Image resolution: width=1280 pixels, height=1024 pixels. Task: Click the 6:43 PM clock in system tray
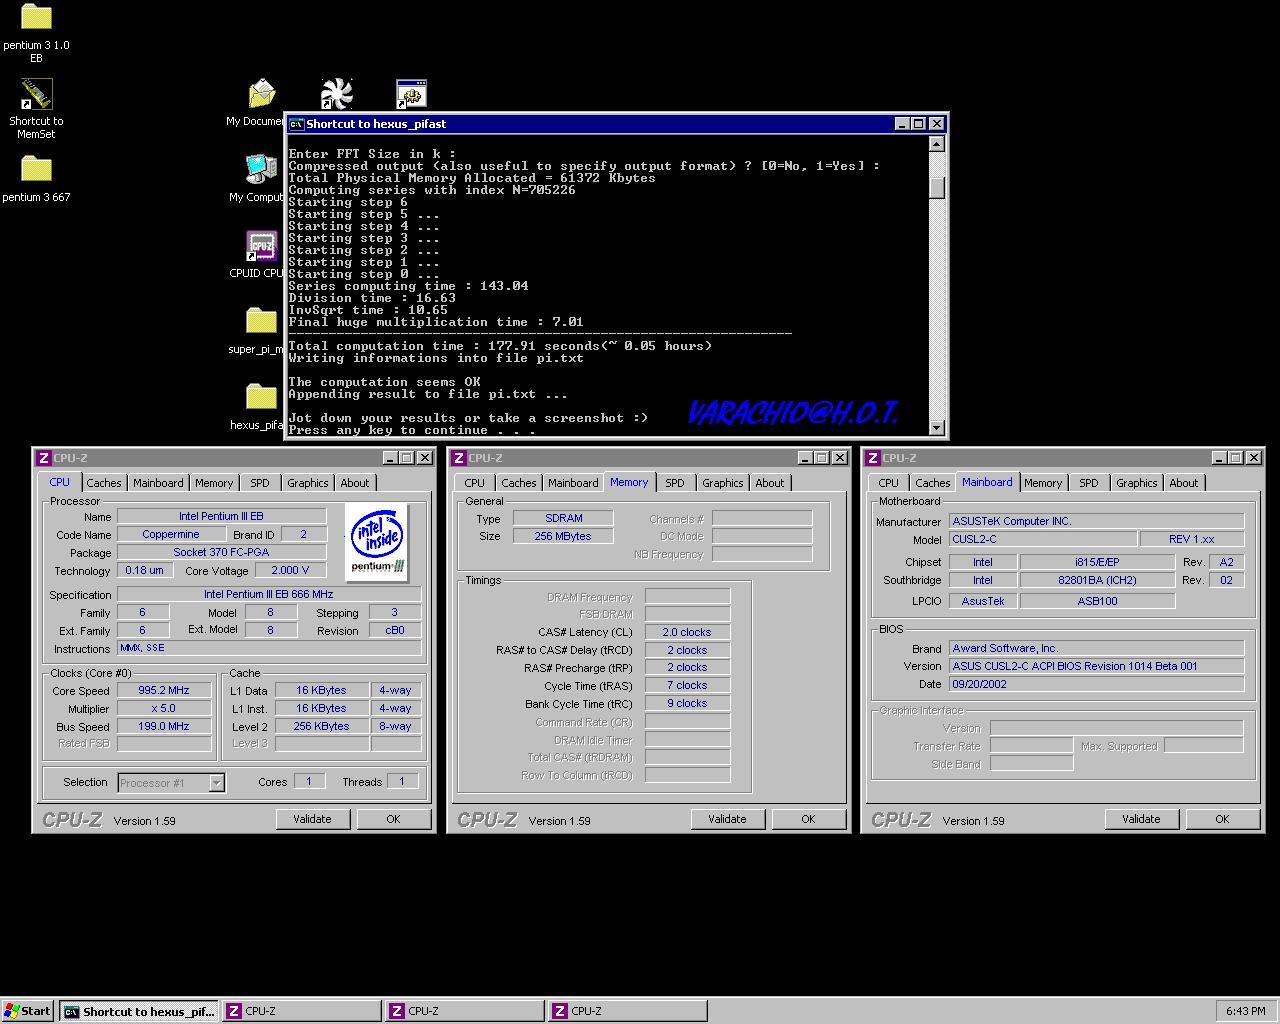(x=1245, y=1011)
